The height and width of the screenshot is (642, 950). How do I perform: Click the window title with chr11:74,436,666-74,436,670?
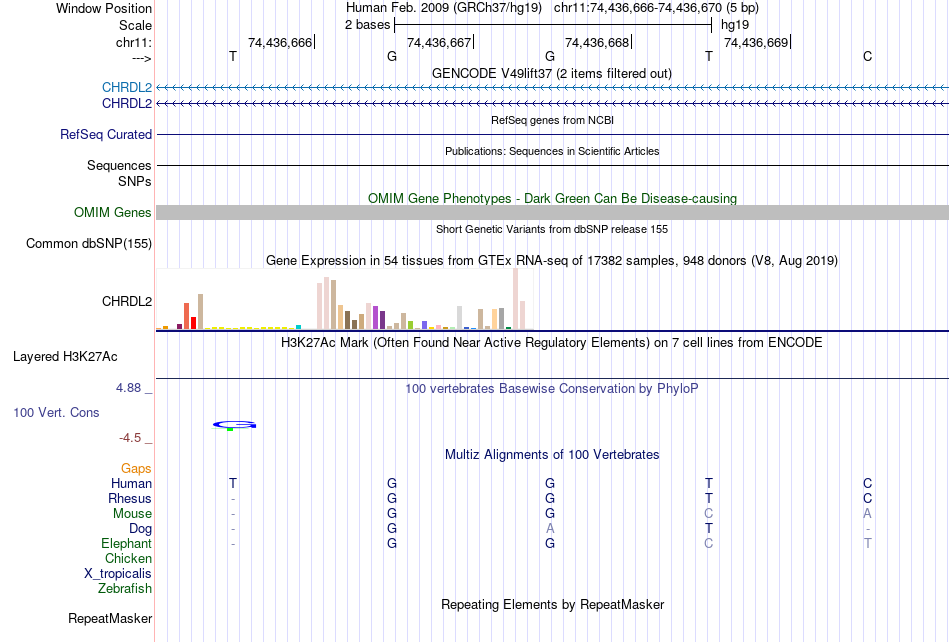(x=552, y=8)
